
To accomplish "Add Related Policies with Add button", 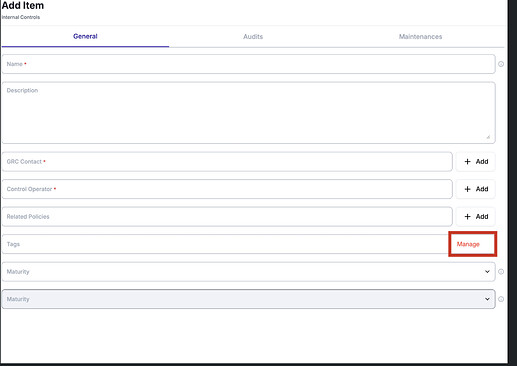I will (x=476, y=217).
